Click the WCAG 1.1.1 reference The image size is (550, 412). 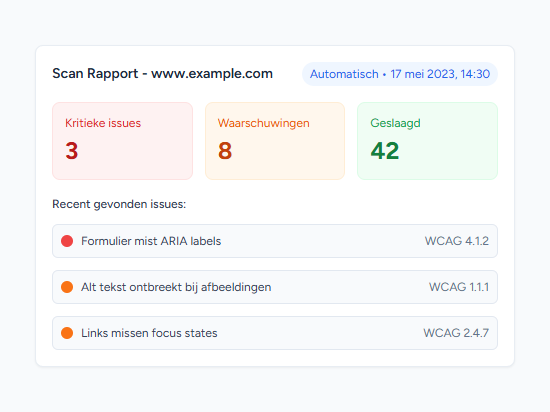[459, 287]
